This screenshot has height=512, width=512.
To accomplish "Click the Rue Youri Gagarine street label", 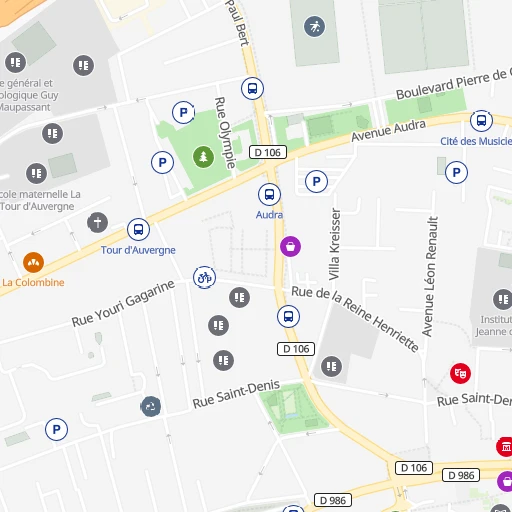I will [x=123, y=303].
